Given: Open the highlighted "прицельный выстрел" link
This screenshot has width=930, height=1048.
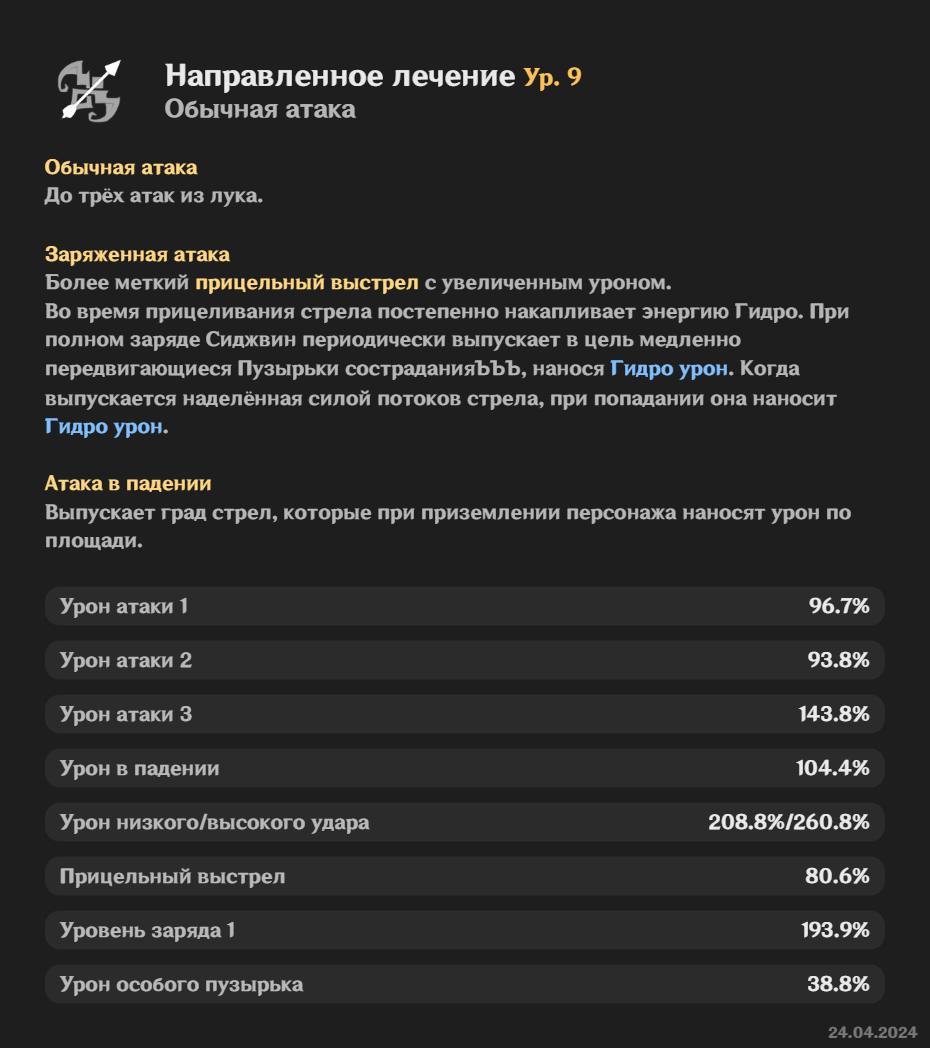Looking at the screenshot, I should [x=307, y=282].
